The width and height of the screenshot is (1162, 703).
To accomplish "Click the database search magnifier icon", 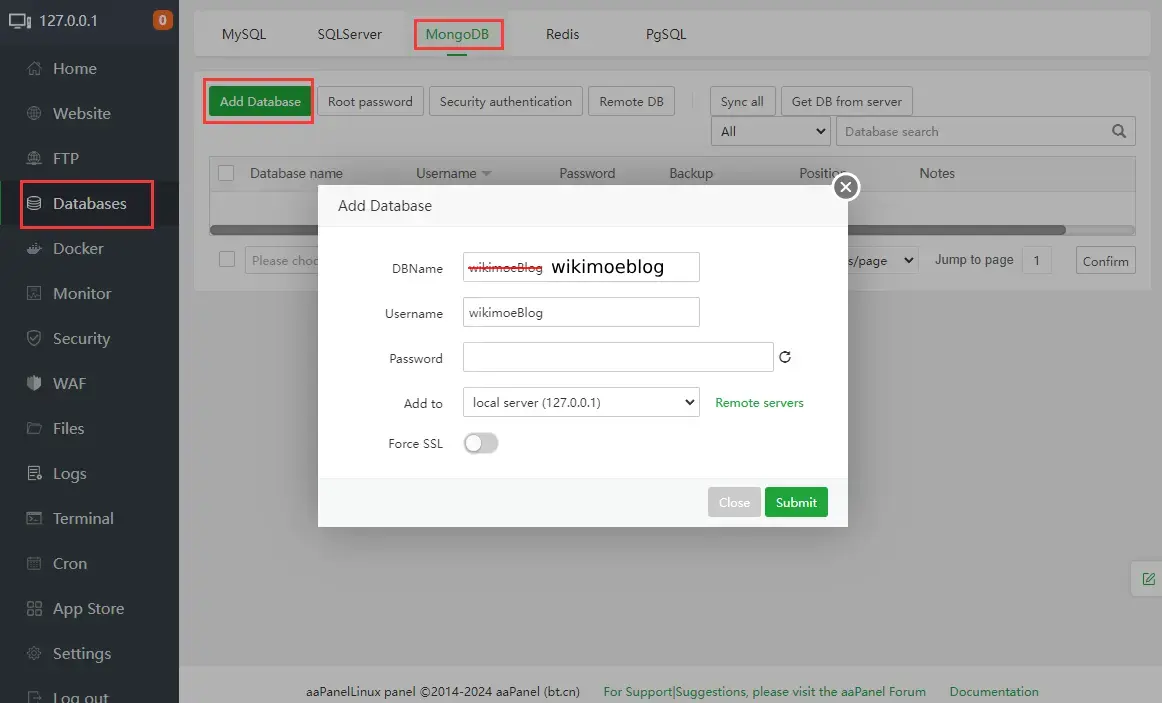I will (1119, 131).
